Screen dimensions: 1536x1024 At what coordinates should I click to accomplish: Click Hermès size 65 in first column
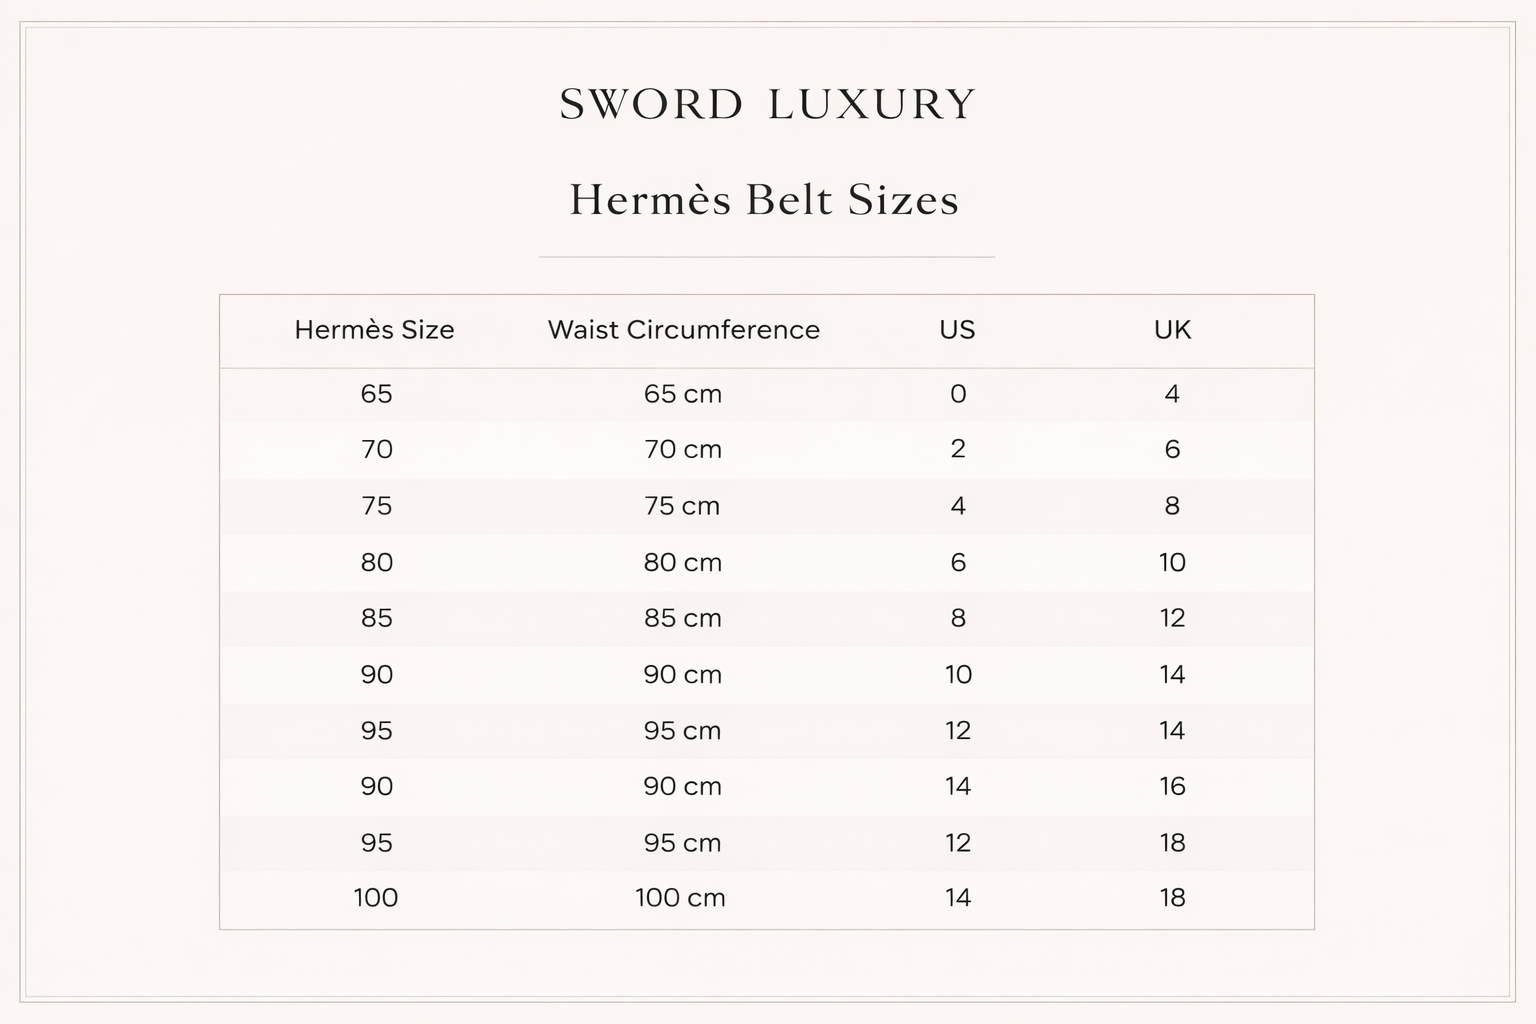(x=376, y=394)
